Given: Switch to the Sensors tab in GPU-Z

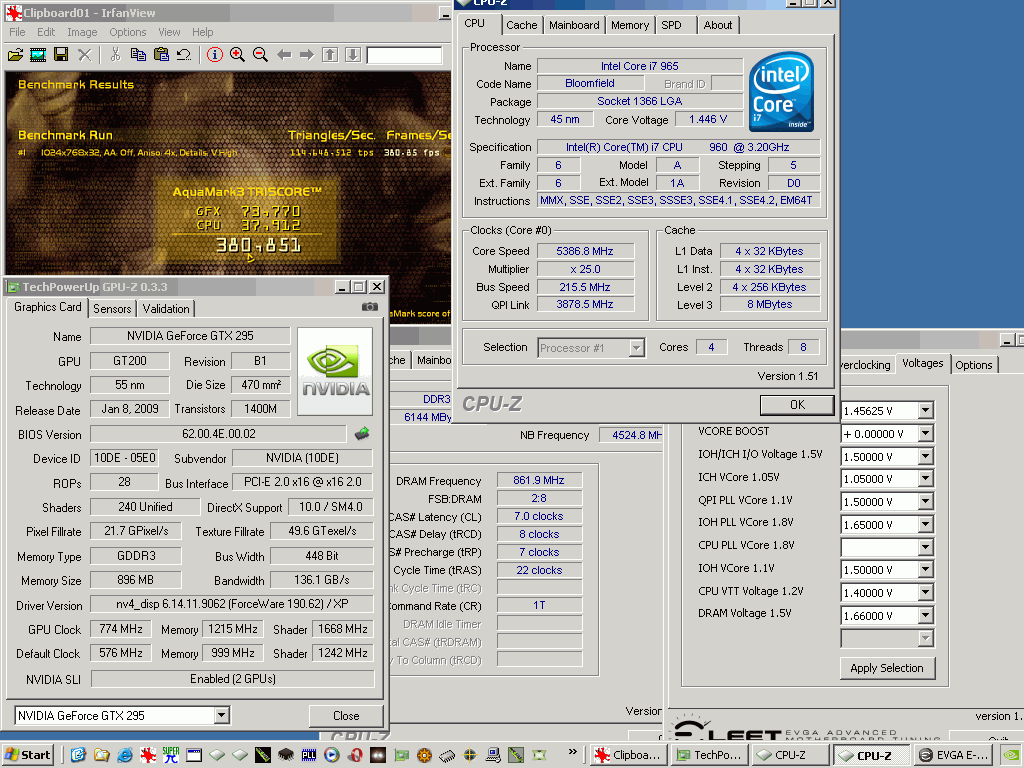Looking at the screenshot, I should [x=112, y=308].
